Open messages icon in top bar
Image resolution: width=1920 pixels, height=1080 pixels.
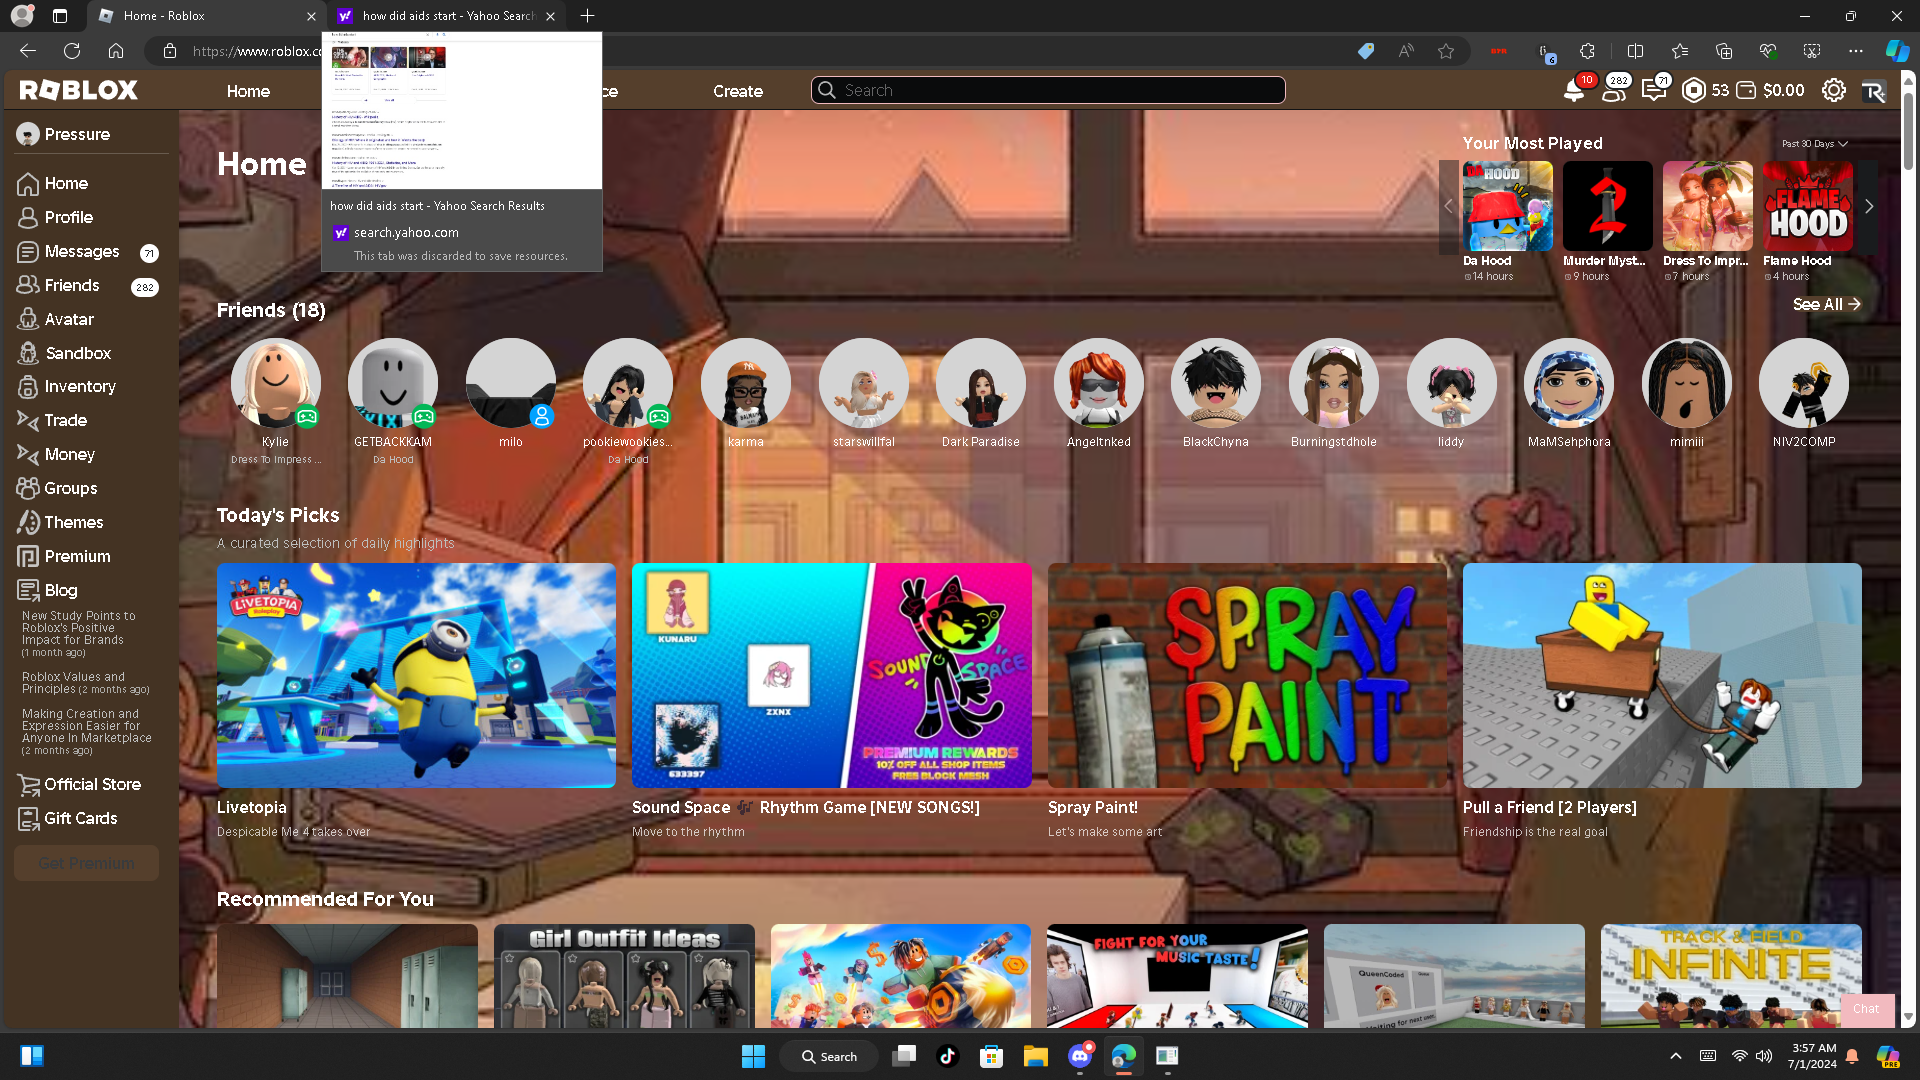click(1654, 90)
